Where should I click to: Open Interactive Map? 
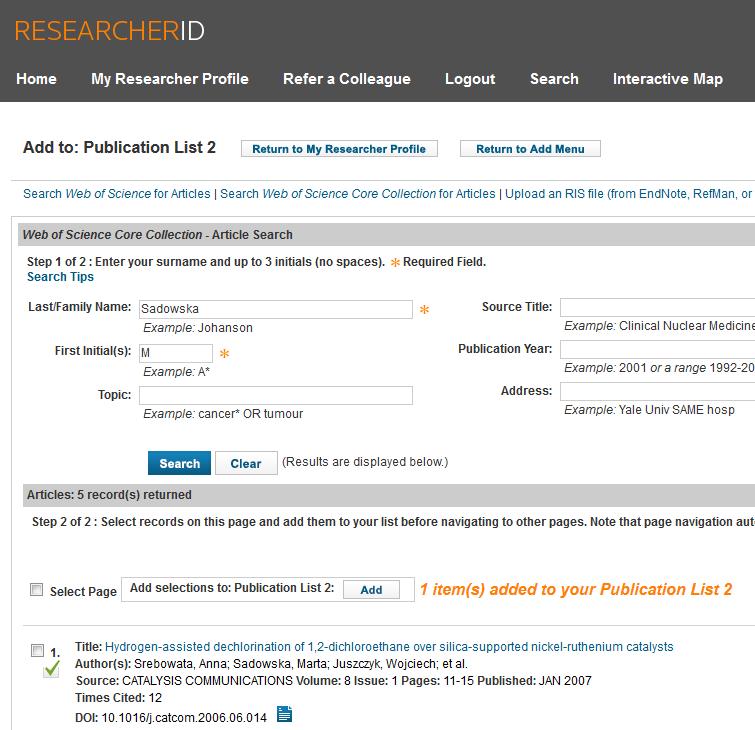pyautogui.click(x=668, y=78)
